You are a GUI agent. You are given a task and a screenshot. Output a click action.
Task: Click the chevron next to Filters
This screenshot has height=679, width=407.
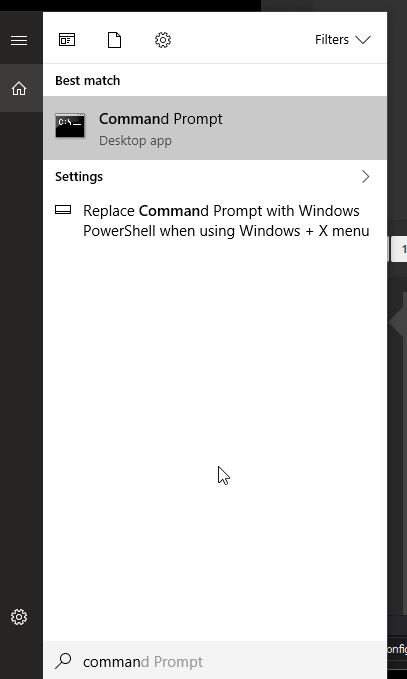[x=363, y=40]
